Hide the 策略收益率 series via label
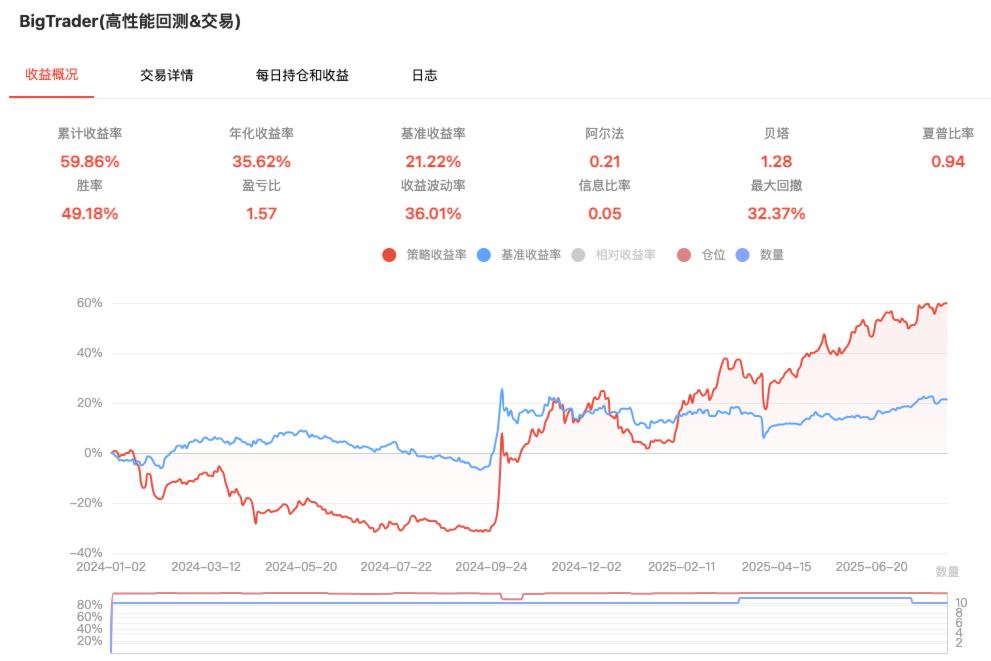Viewport: 991px width, 661px height. (436, 255)
